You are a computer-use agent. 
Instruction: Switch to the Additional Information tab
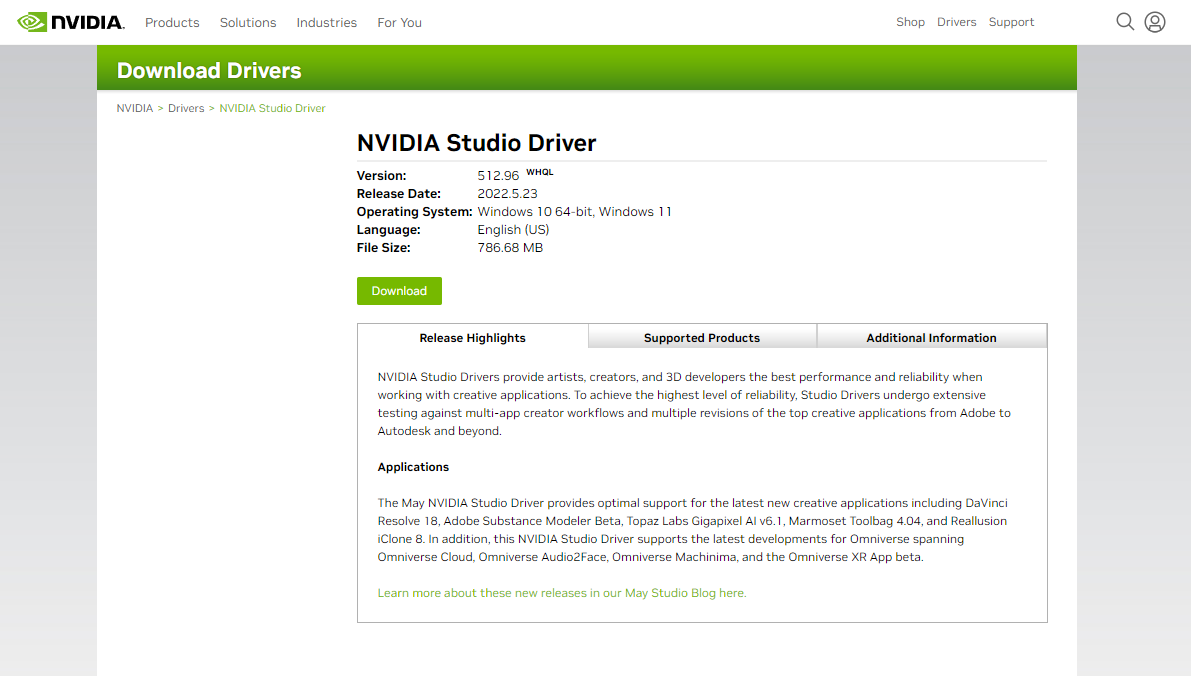pos(931,337)
